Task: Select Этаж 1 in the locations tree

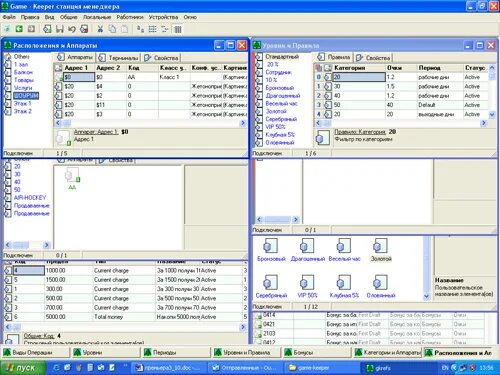Action: click(22, 104)
